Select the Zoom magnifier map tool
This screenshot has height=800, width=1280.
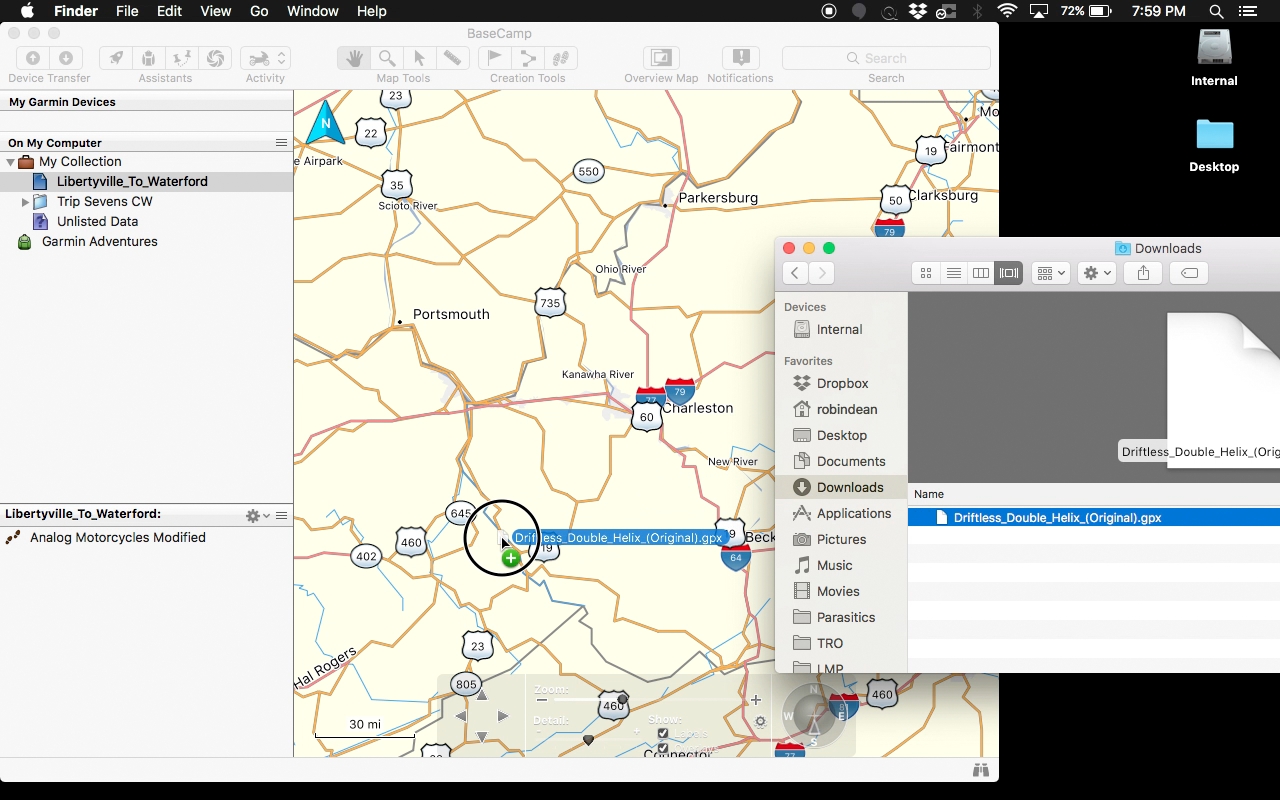pos(387,58)
